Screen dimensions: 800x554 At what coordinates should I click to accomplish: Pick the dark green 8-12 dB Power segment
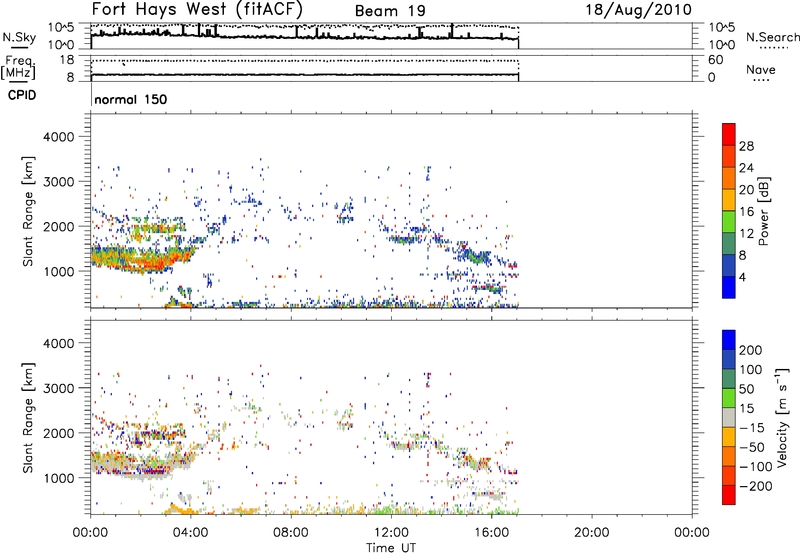729,243
